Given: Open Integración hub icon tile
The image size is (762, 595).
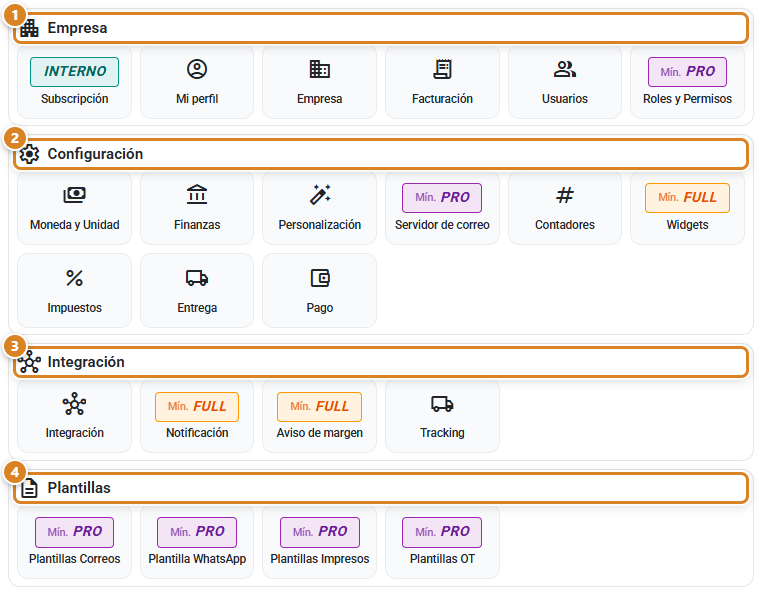Looking at the screenshot, I should (x=74, y=416).
